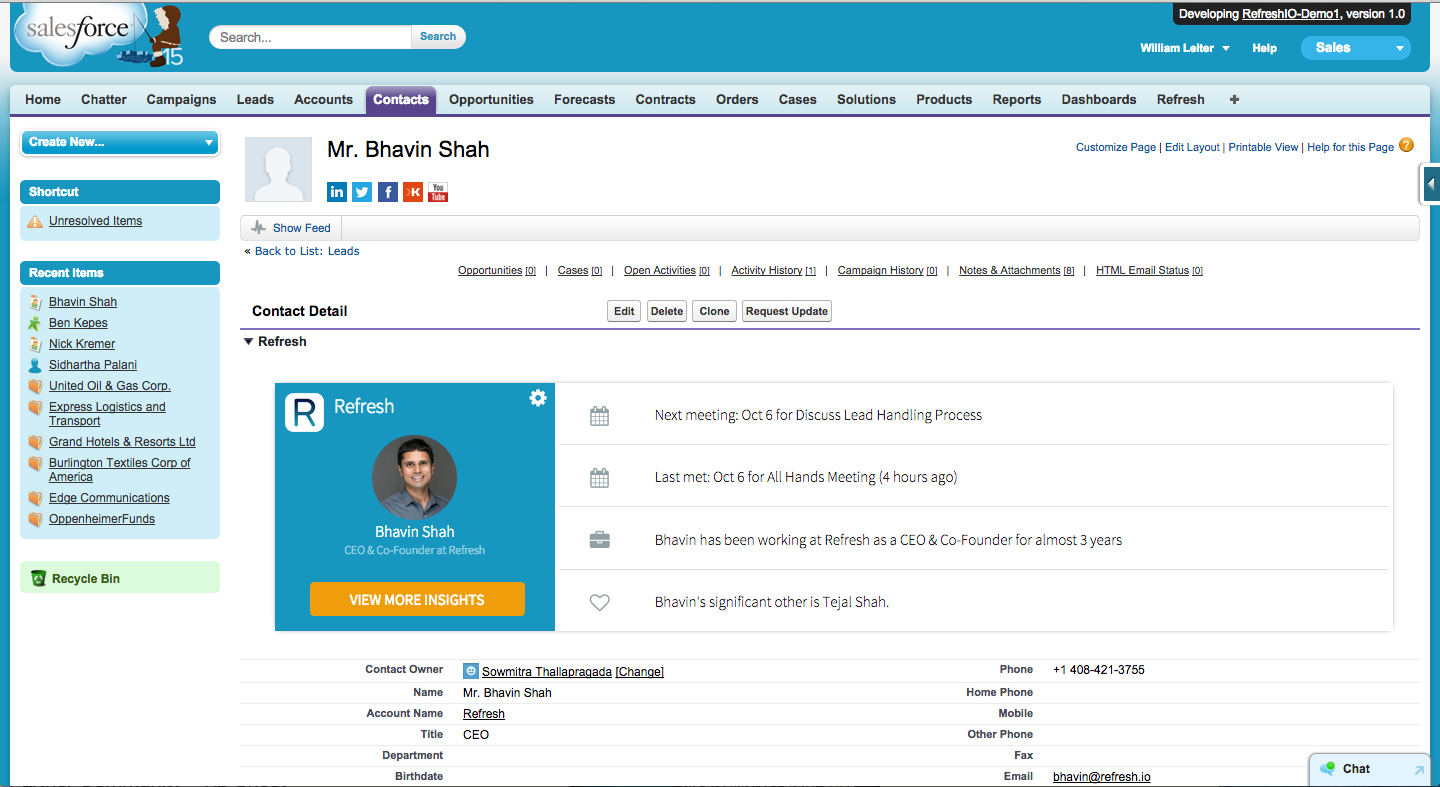Go to the Accounts tab

tap(323, 99)
